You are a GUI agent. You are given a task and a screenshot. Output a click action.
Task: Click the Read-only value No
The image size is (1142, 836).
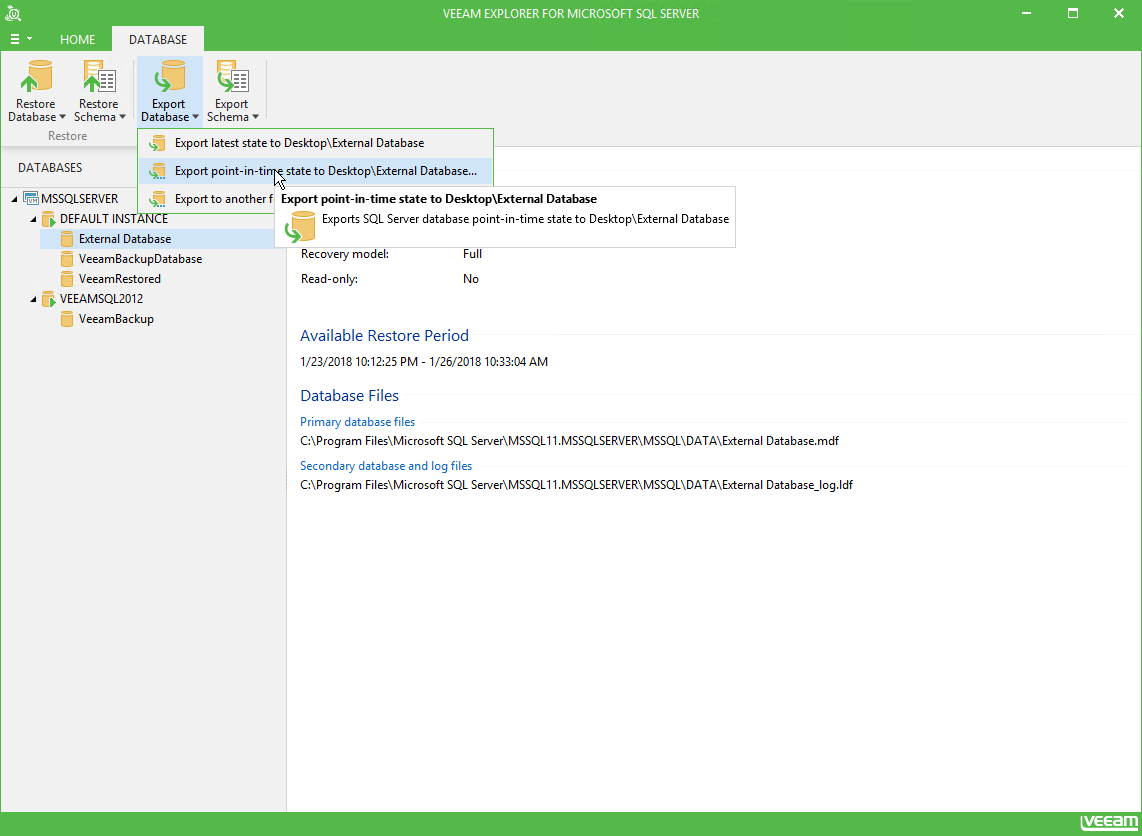pyautogui.click(x=470, y=279)
